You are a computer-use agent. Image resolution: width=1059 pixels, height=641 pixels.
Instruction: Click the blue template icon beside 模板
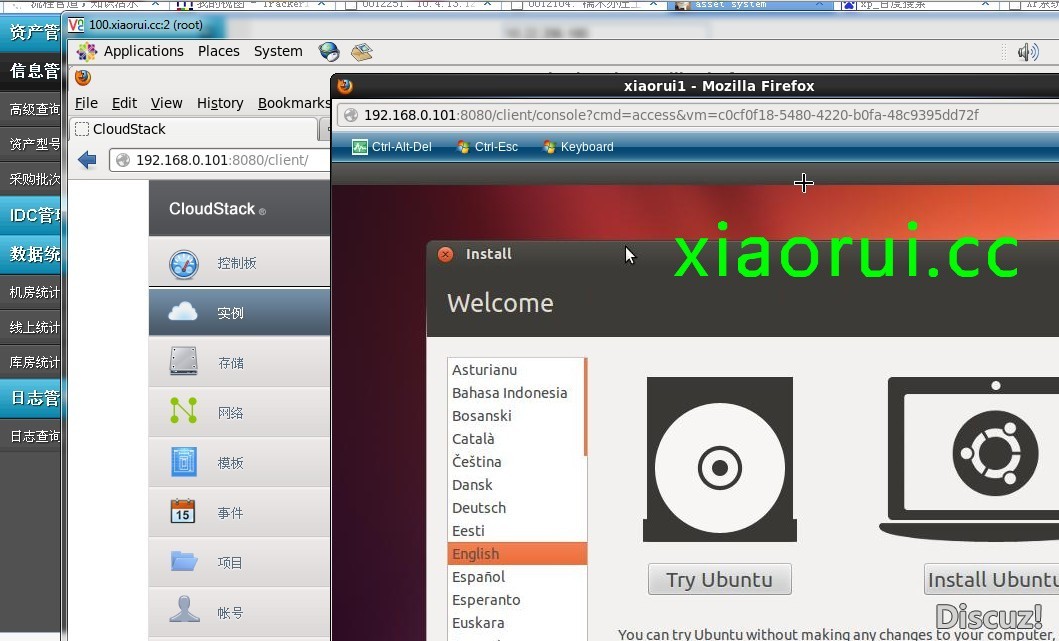click(x=184, y=462)
